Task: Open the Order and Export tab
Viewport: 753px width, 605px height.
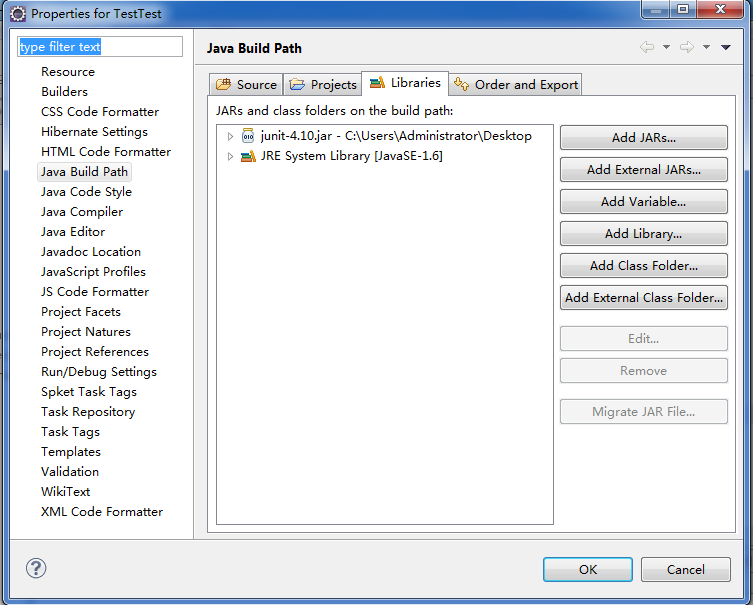Action: (x=516, y=85)
